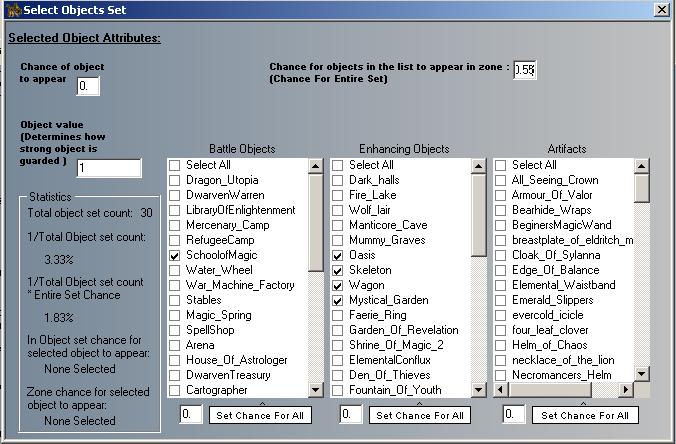The height and width of the screenshot is (444, 676).
Task: Uncheck the Oasis checkbox
Action: pos(339,255)
